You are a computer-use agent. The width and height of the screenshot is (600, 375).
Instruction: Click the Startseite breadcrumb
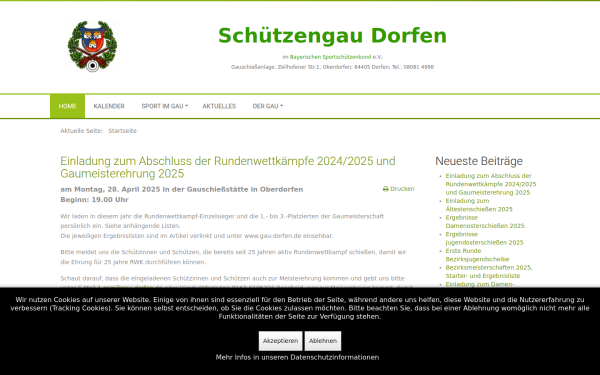(122, 131)
